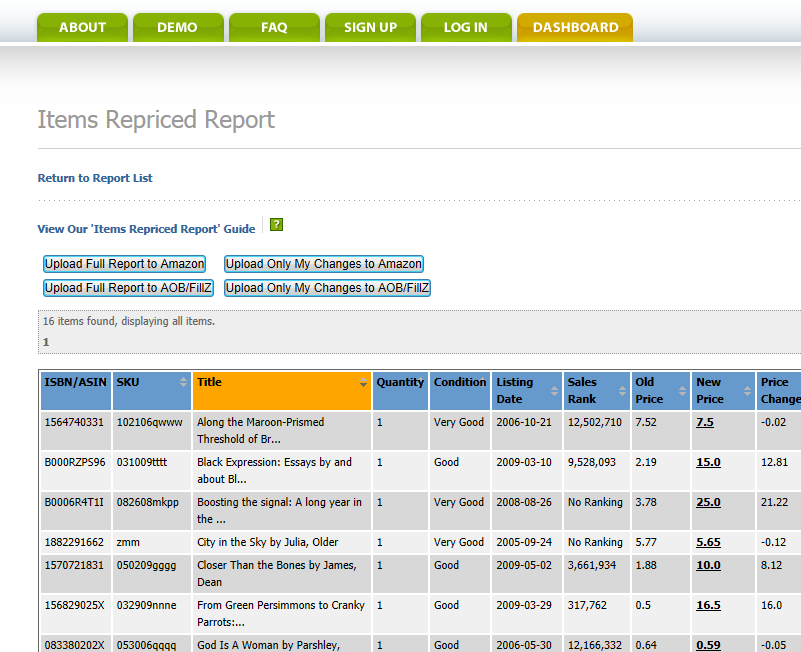The image size is (801, 652).
Task: Click Upload Only My Changes to AOB/FillZ
Action: pyautogui.click(x=327, y=288)
